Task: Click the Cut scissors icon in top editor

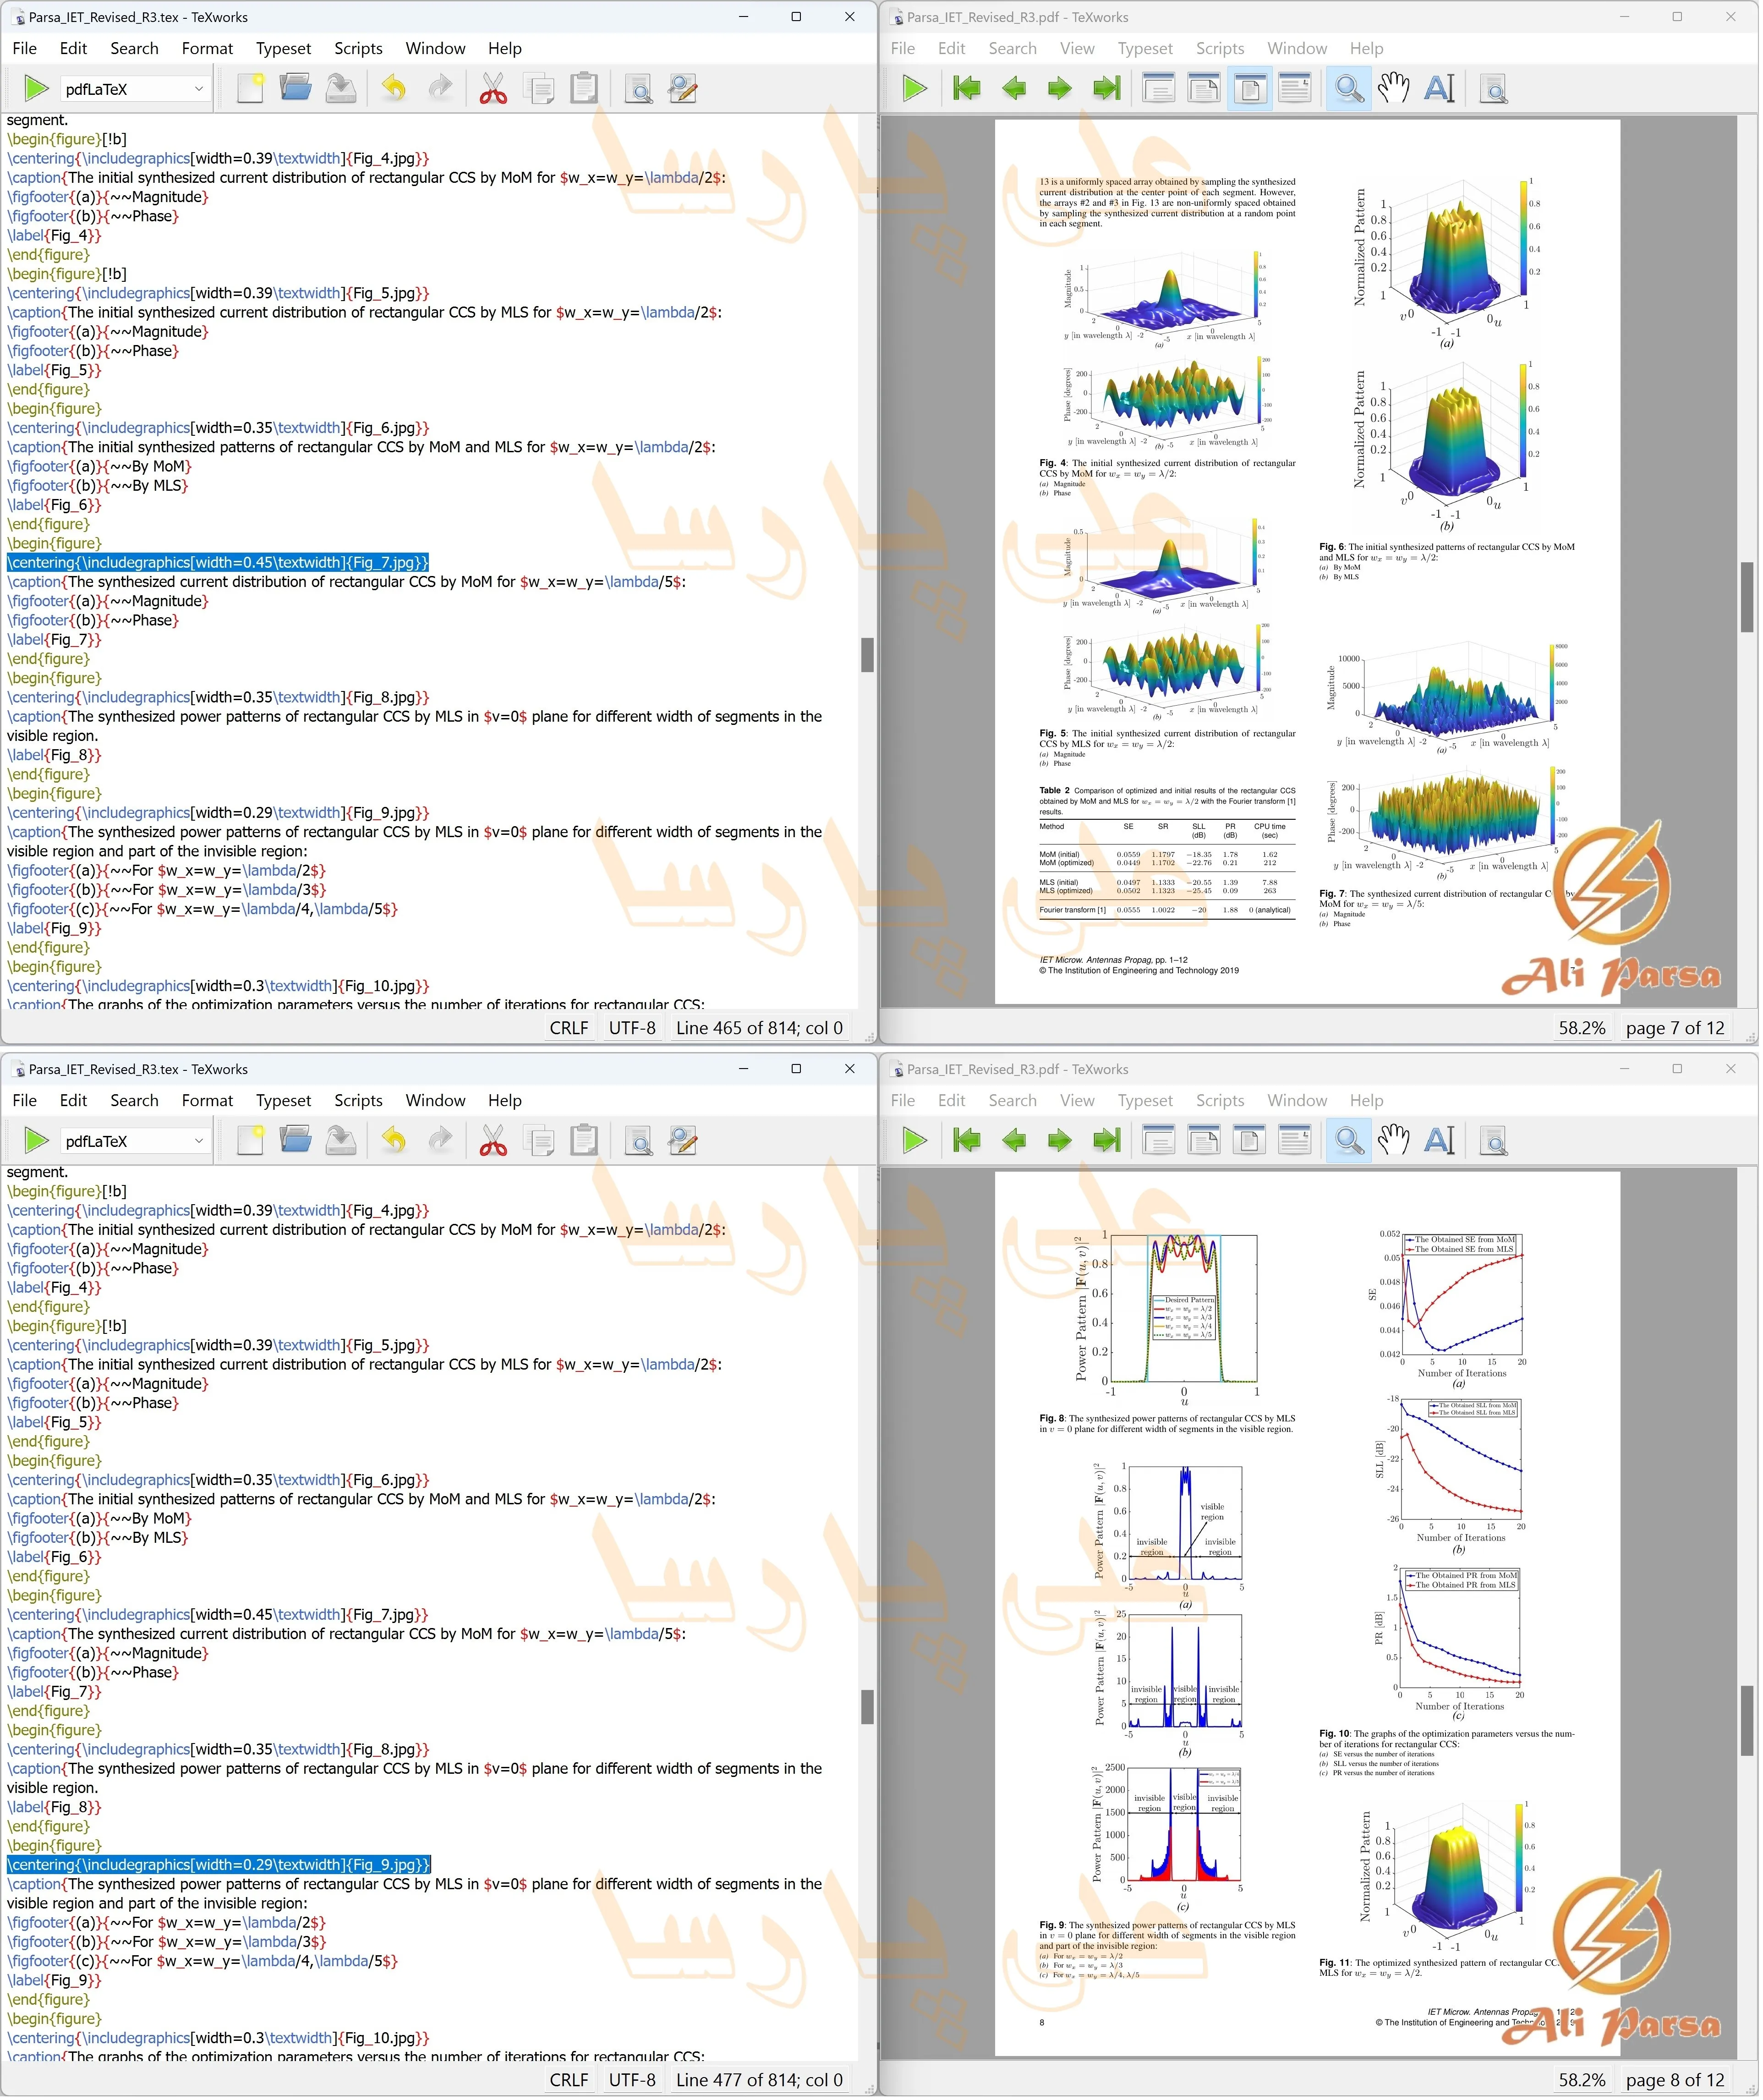Action: tap(494, 89)
